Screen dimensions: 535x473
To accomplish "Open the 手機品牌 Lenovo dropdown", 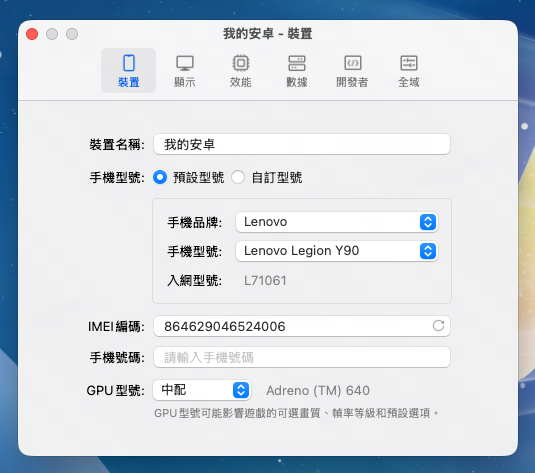I will [x=336, y=222].
